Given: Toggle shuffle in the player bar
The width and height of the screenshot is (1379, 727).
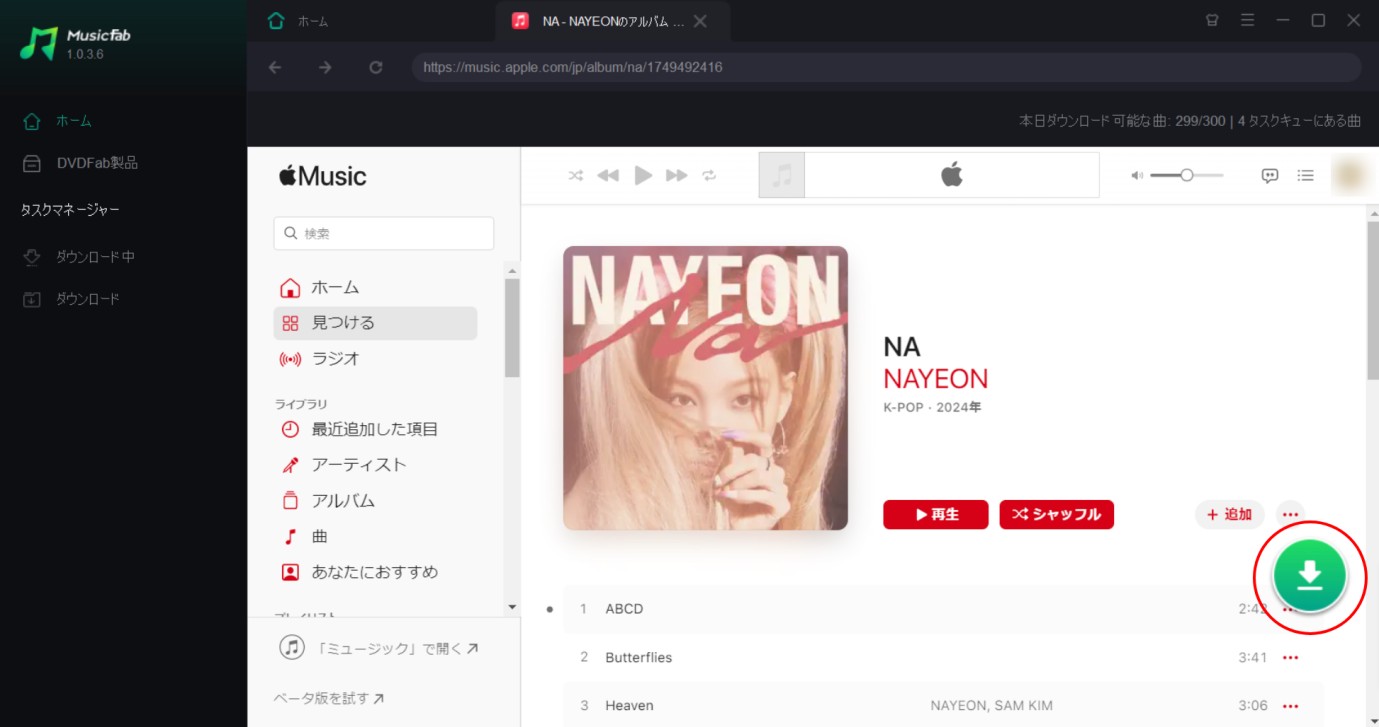Looking at the screenshot, I should (576, 176).
